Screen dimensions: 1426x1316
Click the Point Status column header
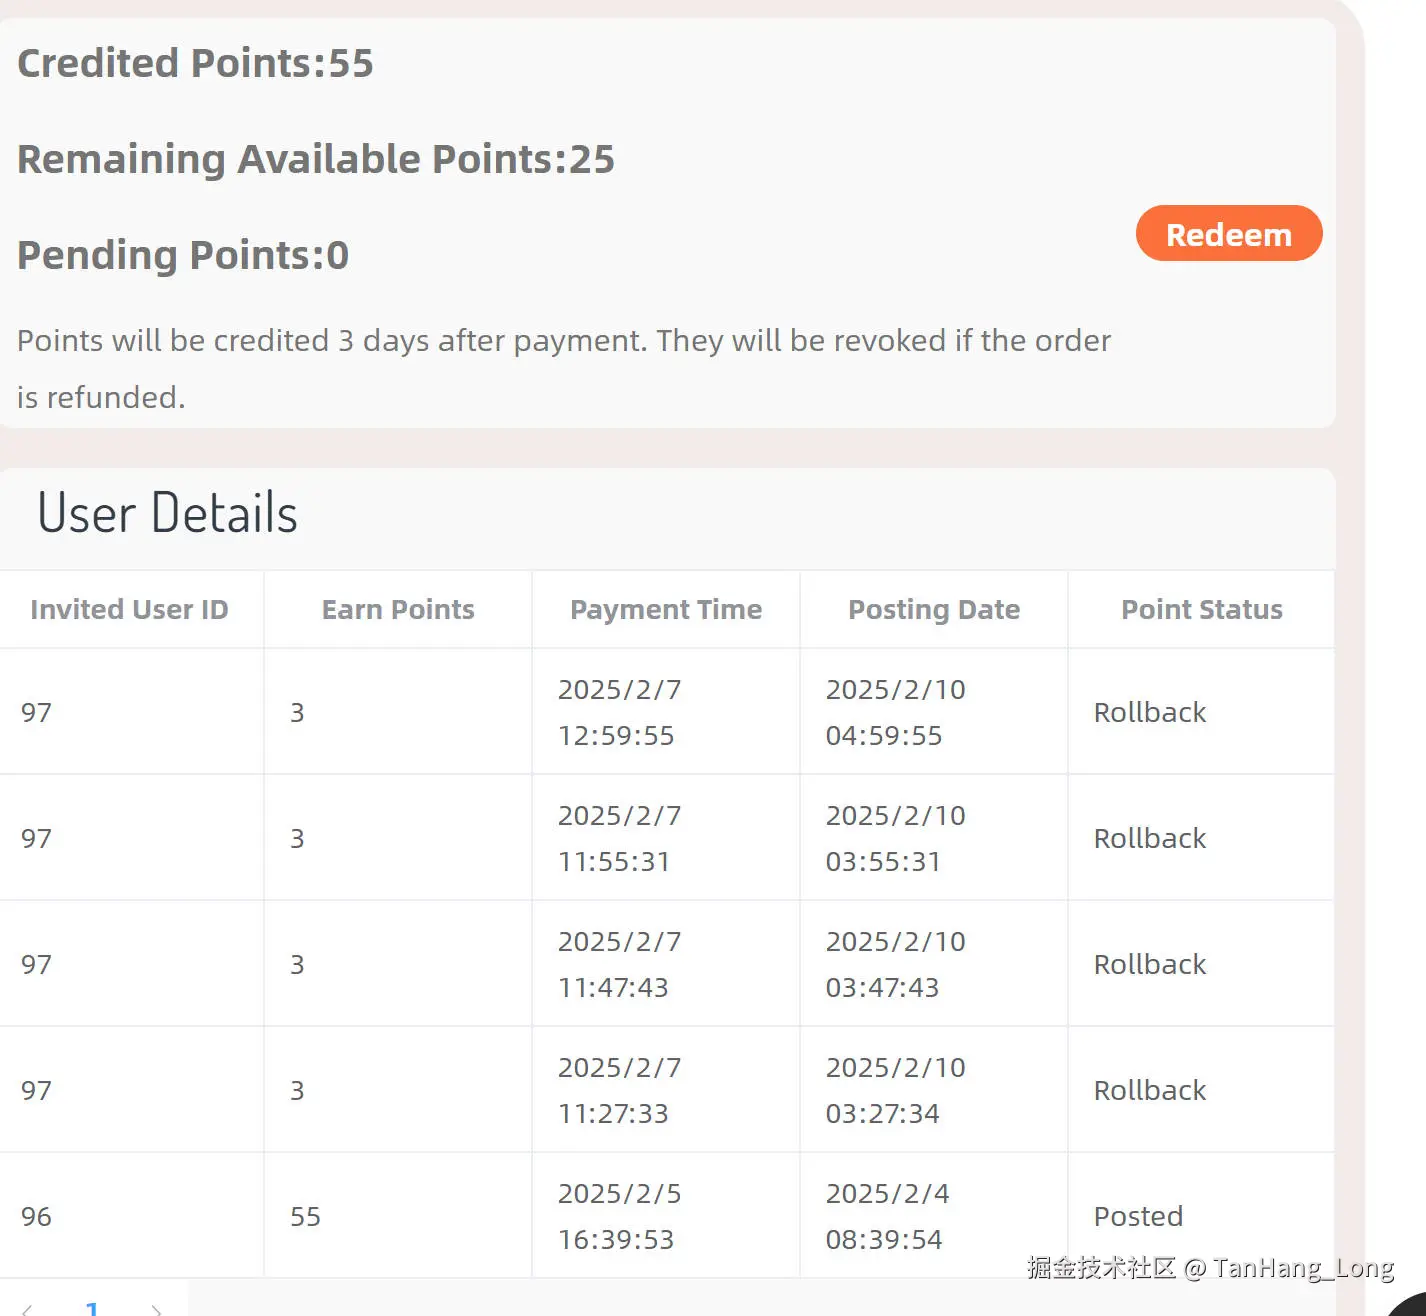click(x=1201, y=610)
